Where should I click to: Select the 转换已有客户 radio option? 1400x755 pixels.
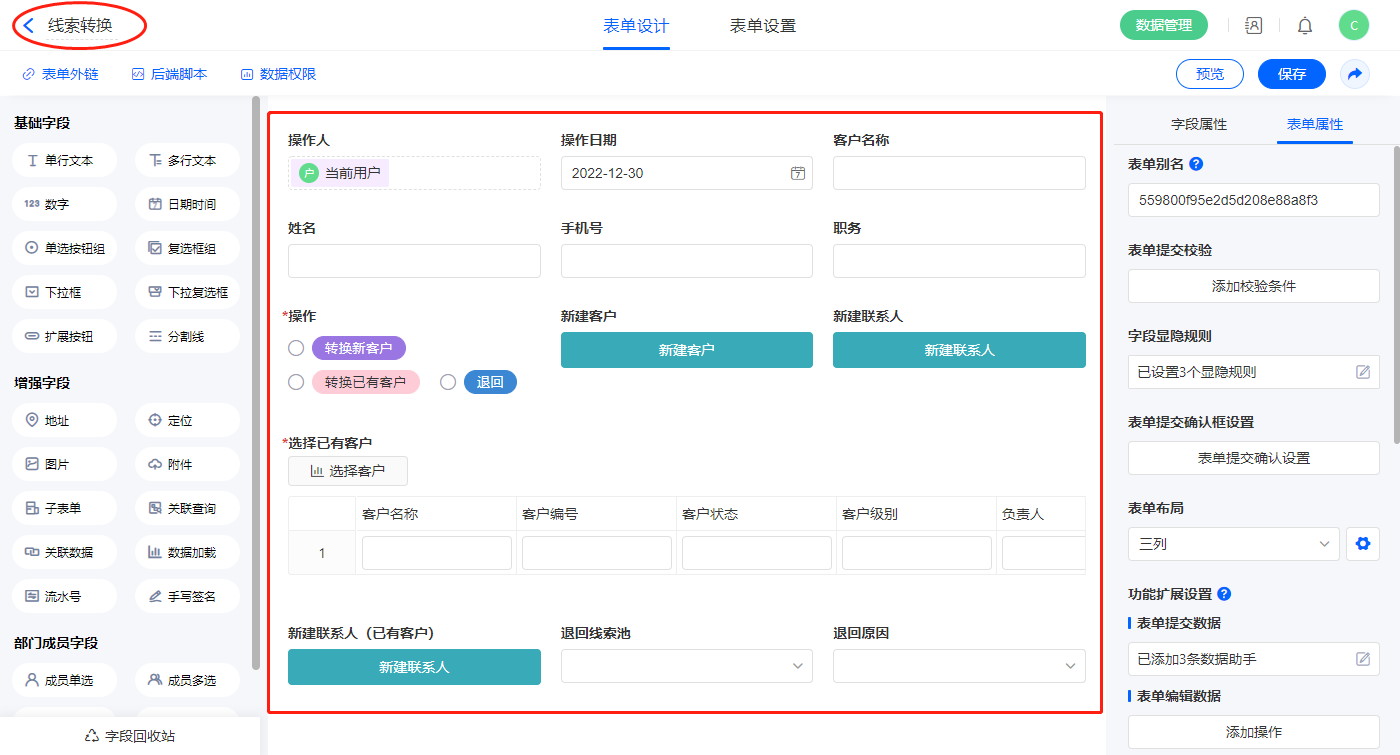coord(296,382)
